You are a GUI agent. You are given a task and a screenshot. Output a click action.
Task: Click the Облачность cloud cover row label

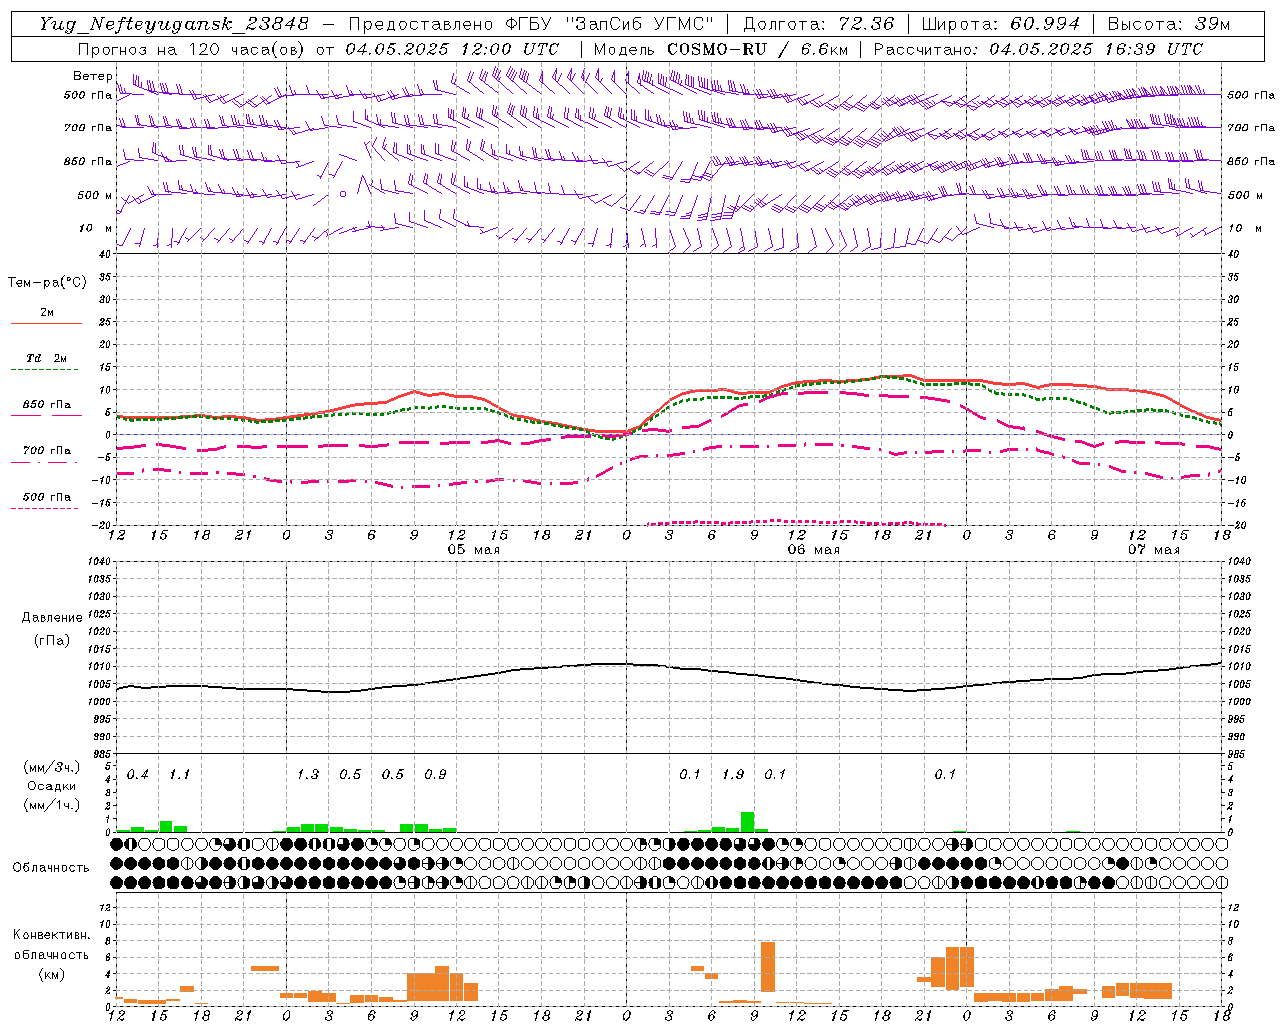pyautogui.click(x=51, y=868)
